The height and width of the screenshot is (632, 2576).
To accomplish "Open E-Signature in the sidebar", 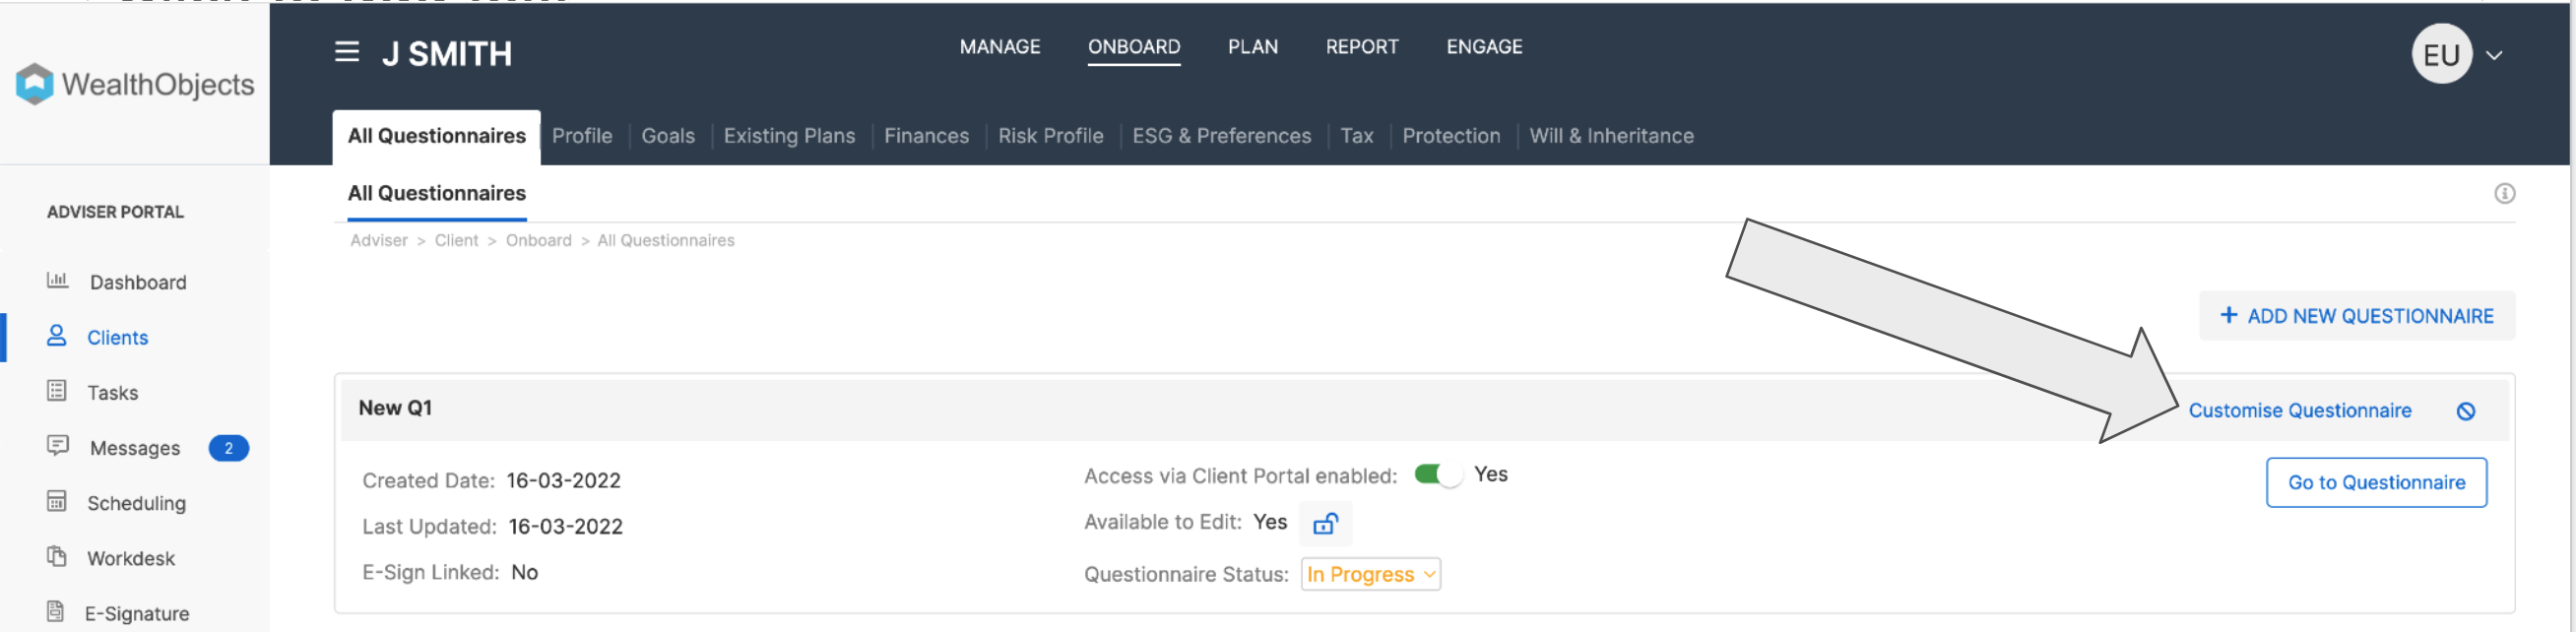I will click(137, 613).
